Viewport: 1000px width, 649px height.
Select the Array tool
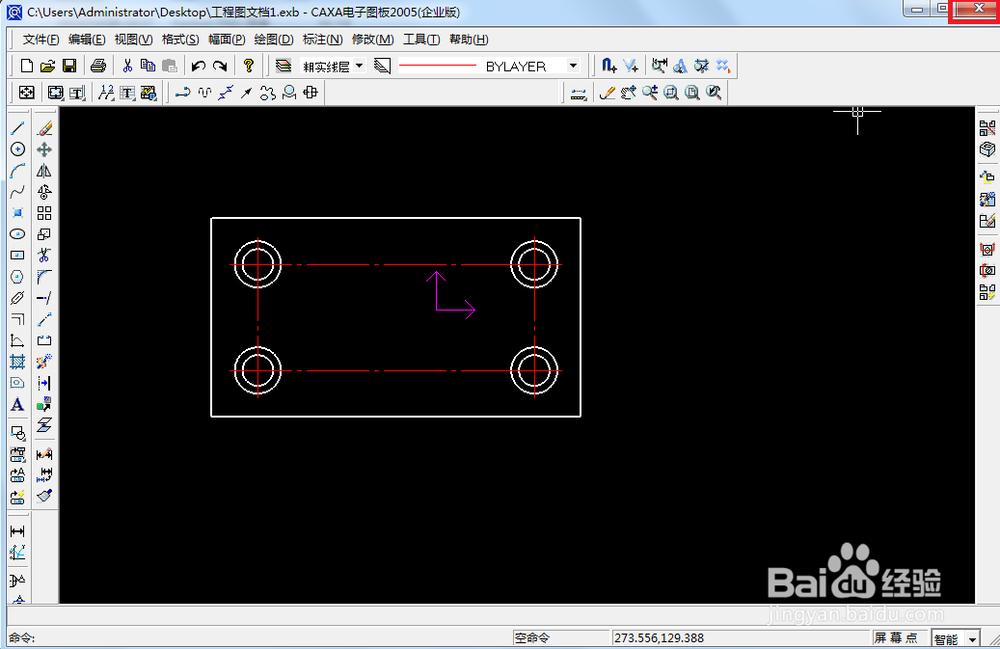point(44,213)
